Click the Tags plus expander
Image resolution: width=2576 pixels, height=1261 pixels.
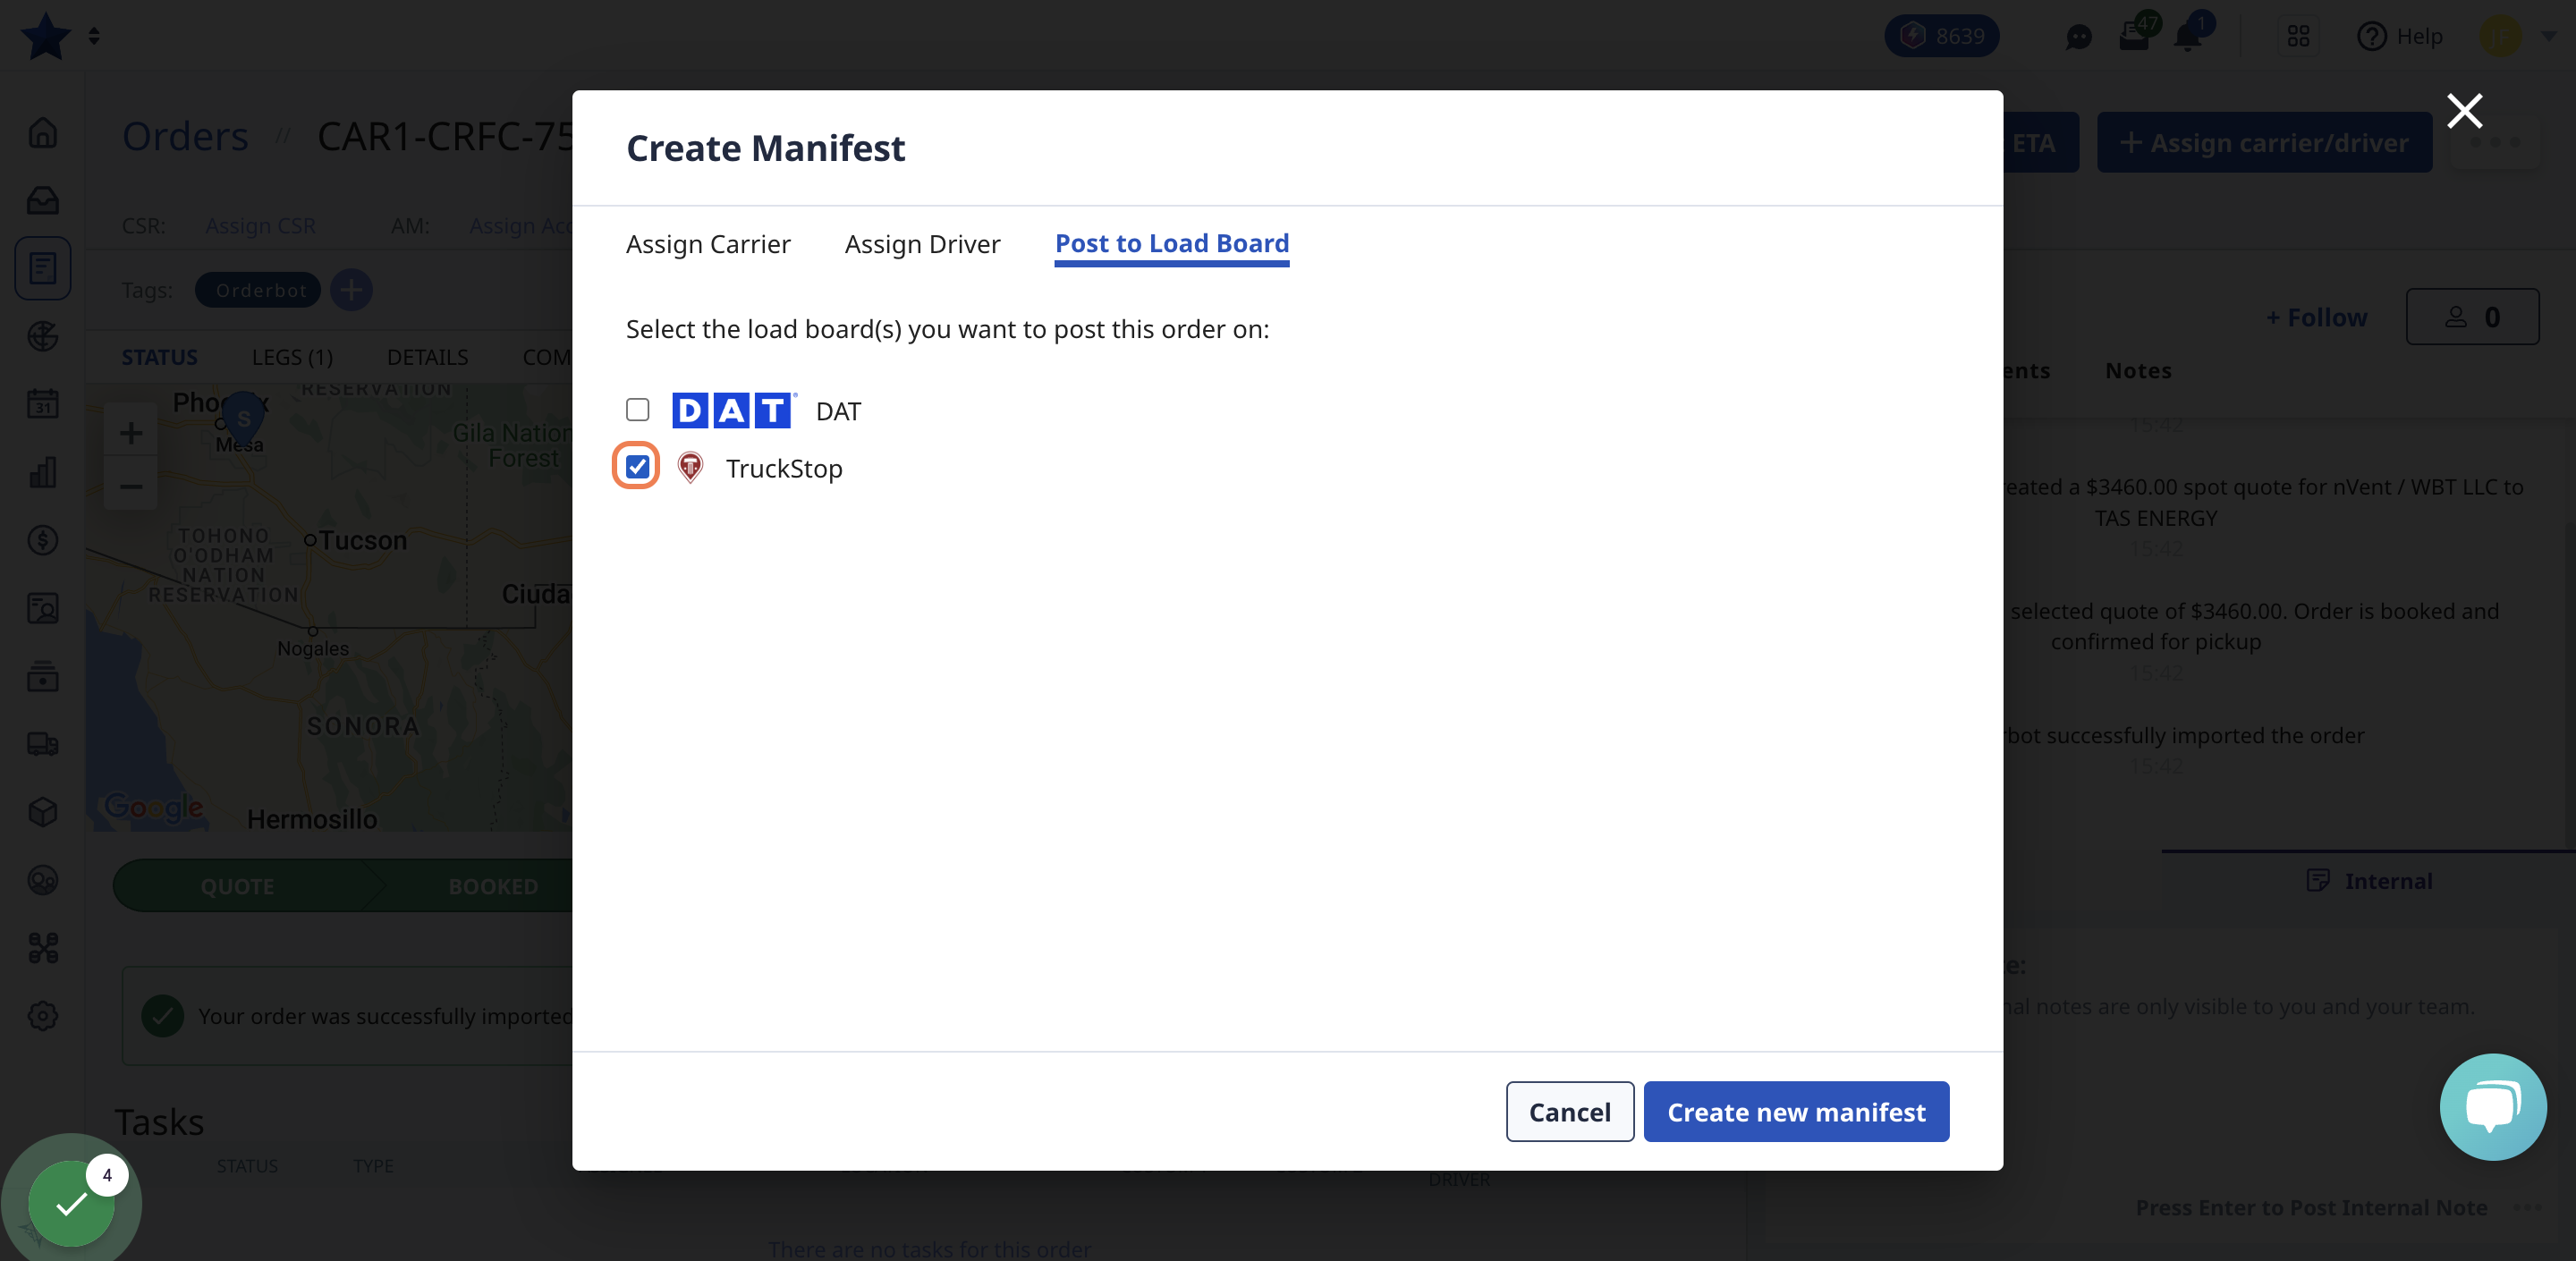pos(353,289)
